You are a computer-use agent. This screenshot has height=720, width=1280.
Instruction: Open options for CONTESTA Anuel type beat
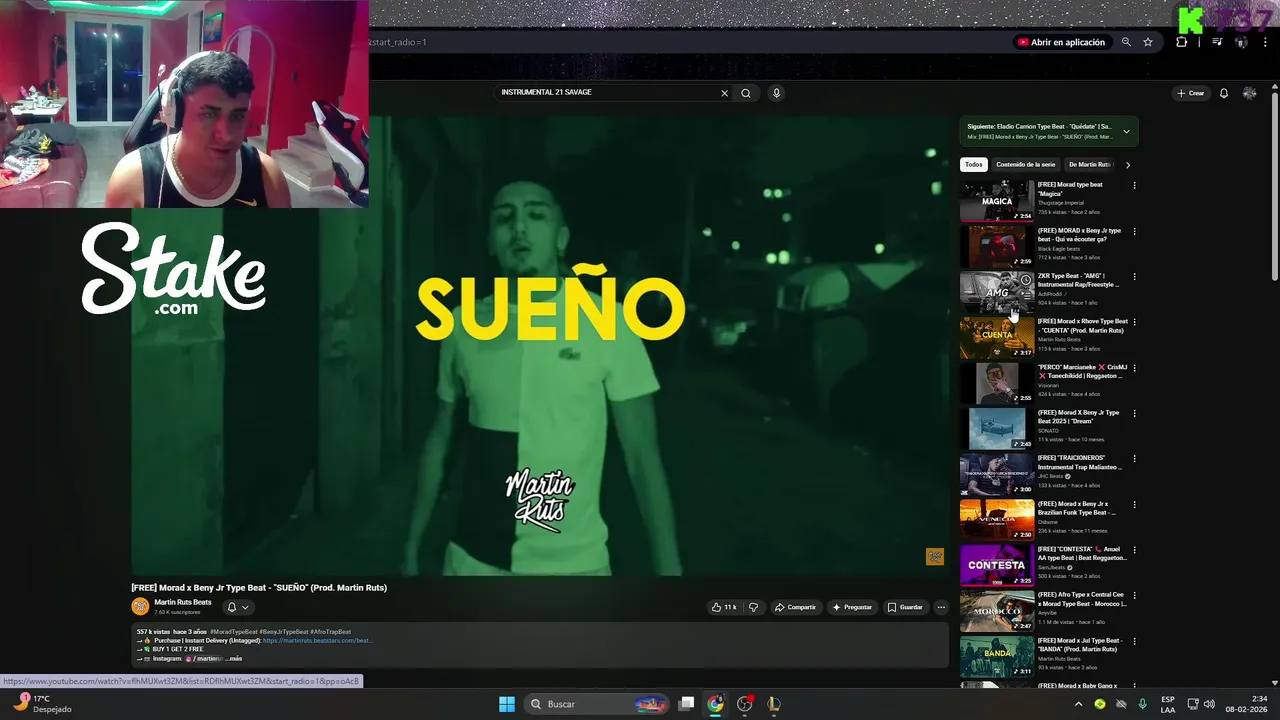coord(1134,550)
